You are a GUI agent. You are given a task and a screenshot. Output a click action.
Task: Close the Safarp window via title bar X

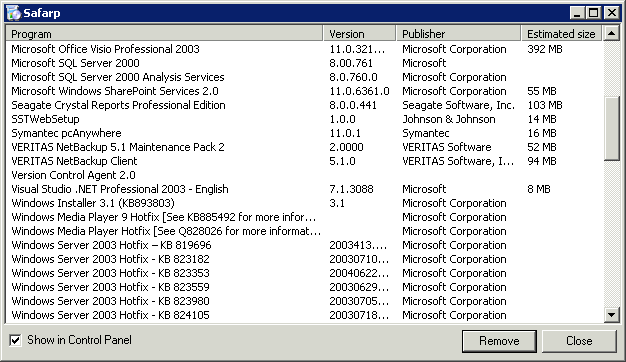(x=611, y=13)
